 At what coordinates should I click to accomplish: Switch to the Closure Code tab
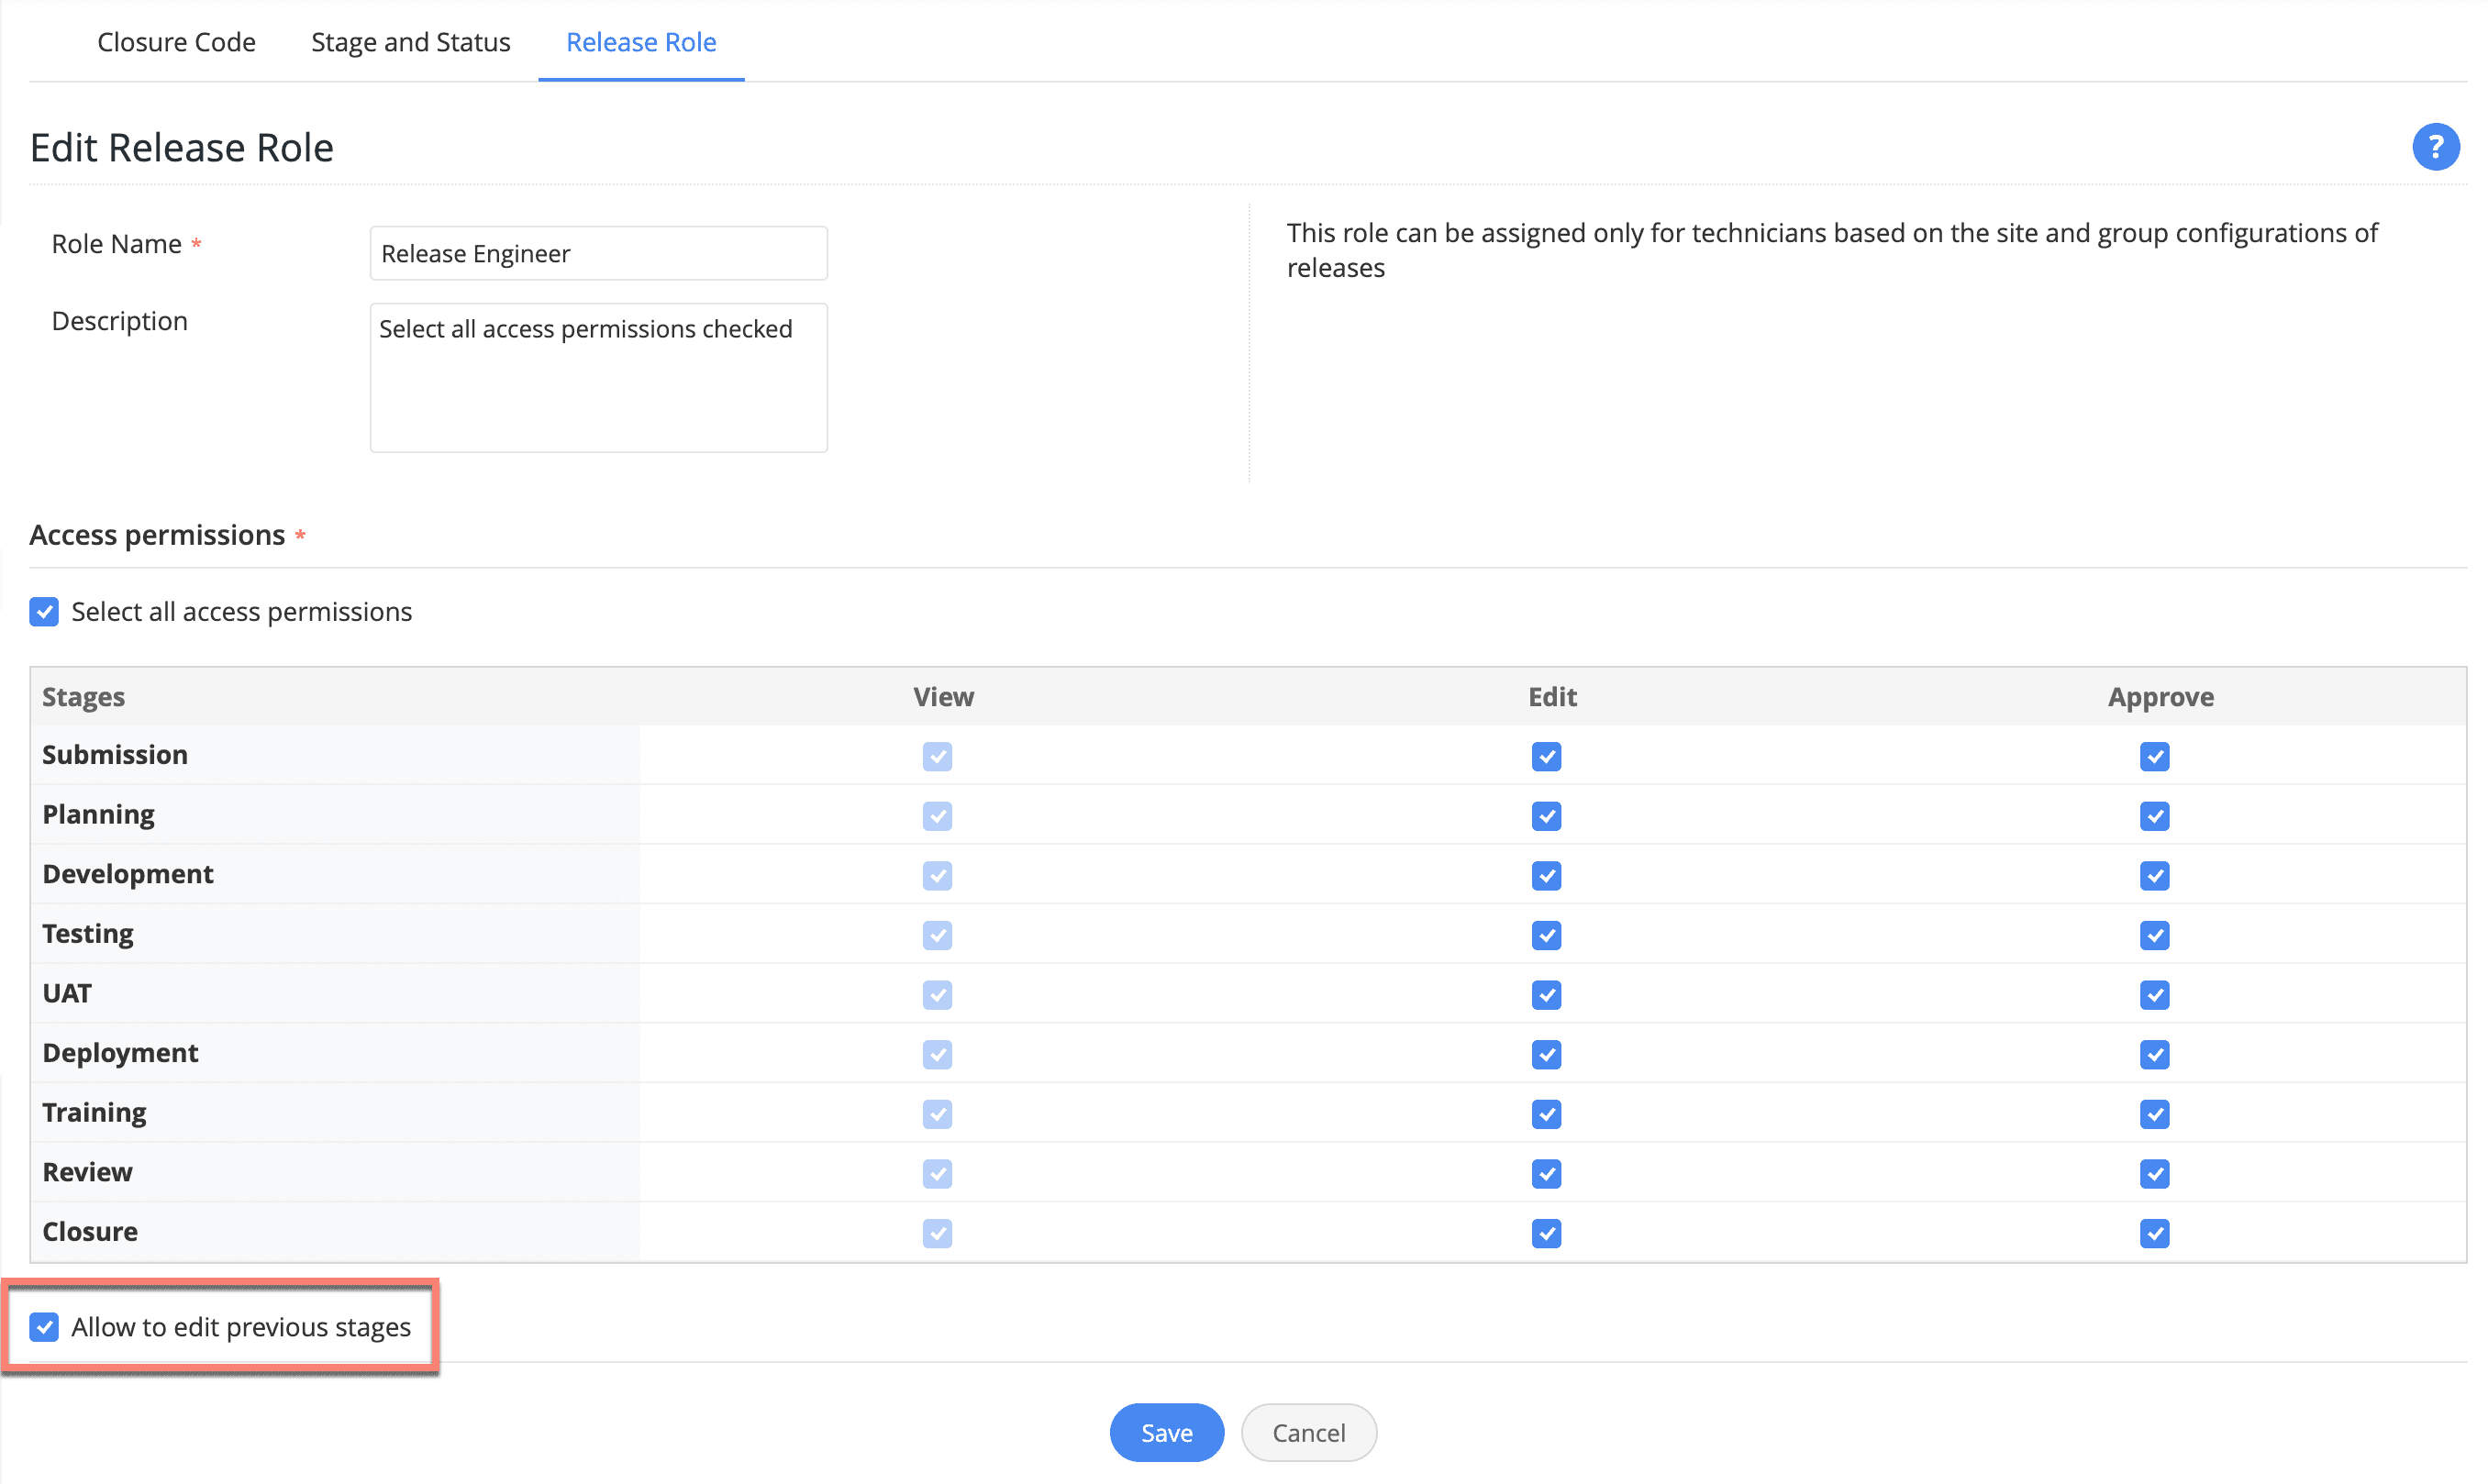click(x=176, y=42)
